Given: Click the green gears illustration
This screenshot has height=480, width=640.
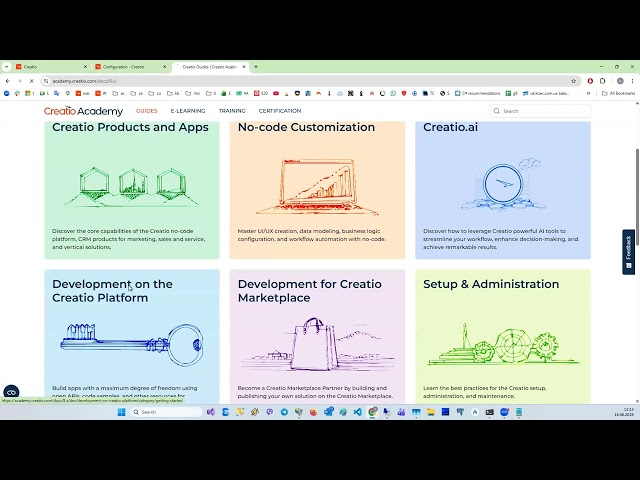Looking at the screenshot, I should 503,345.
